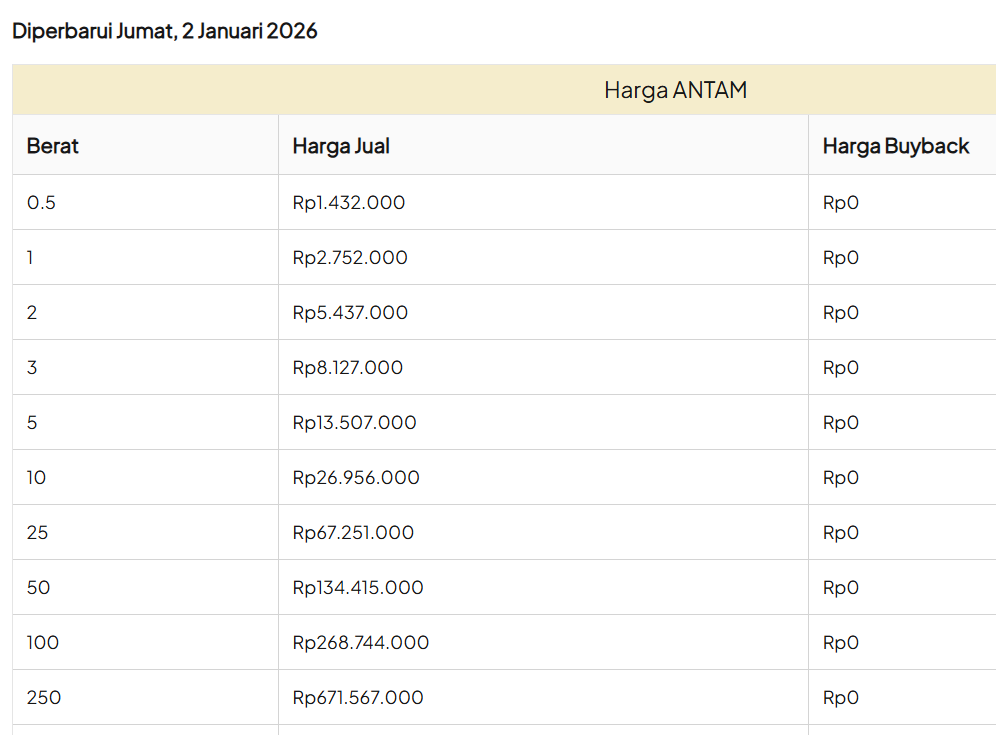The width and height of the screenshot is (996, 735).
Task: Select the Rp1.432.000 price cell
Action: (349, 203)
